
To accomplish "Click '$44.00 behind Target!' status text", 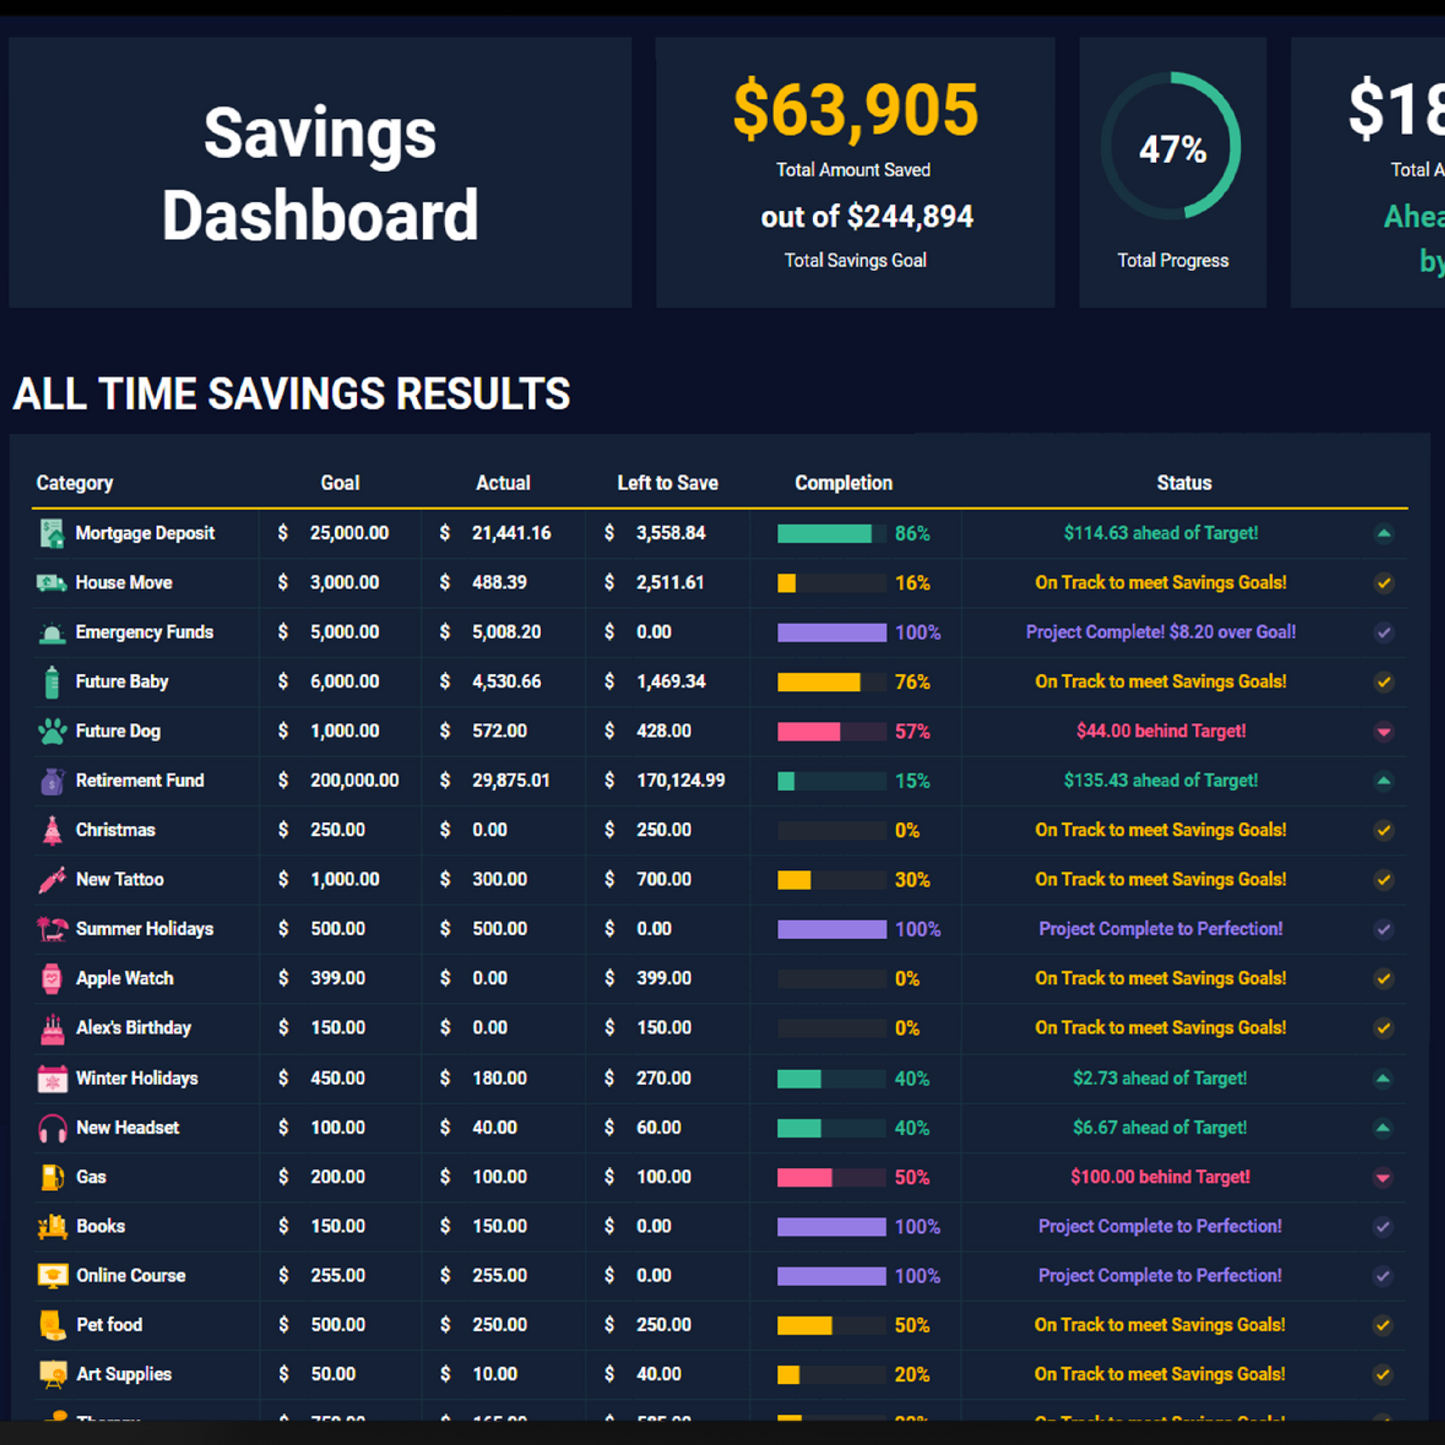I will coord(1161,731).
